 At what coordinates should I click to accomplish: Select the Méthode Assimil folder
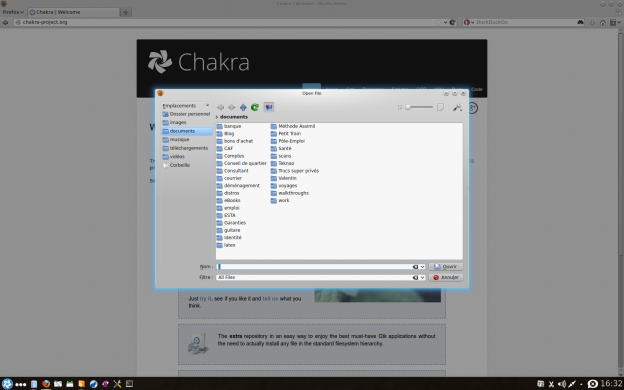293,126
